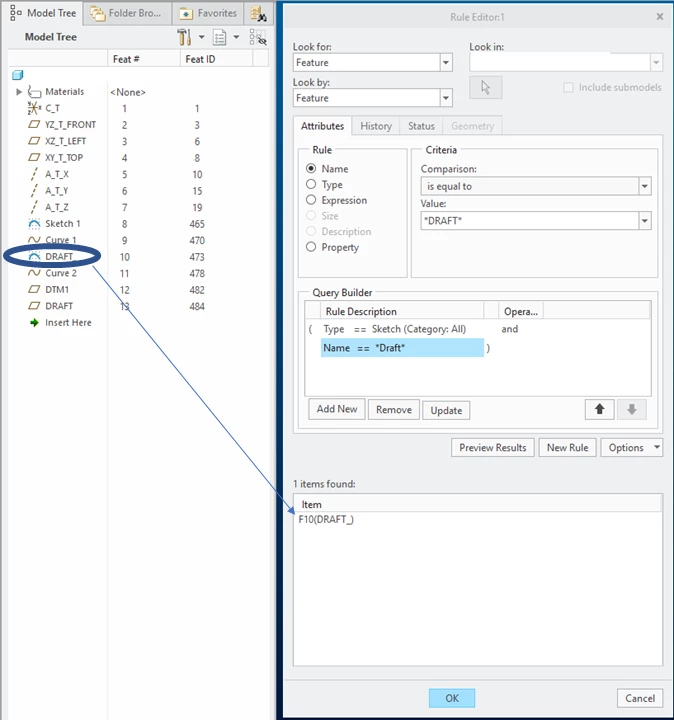The width and height of the screenshot is (674, 720).
Task: Click the Add New button
Action: tap(337, 409)
